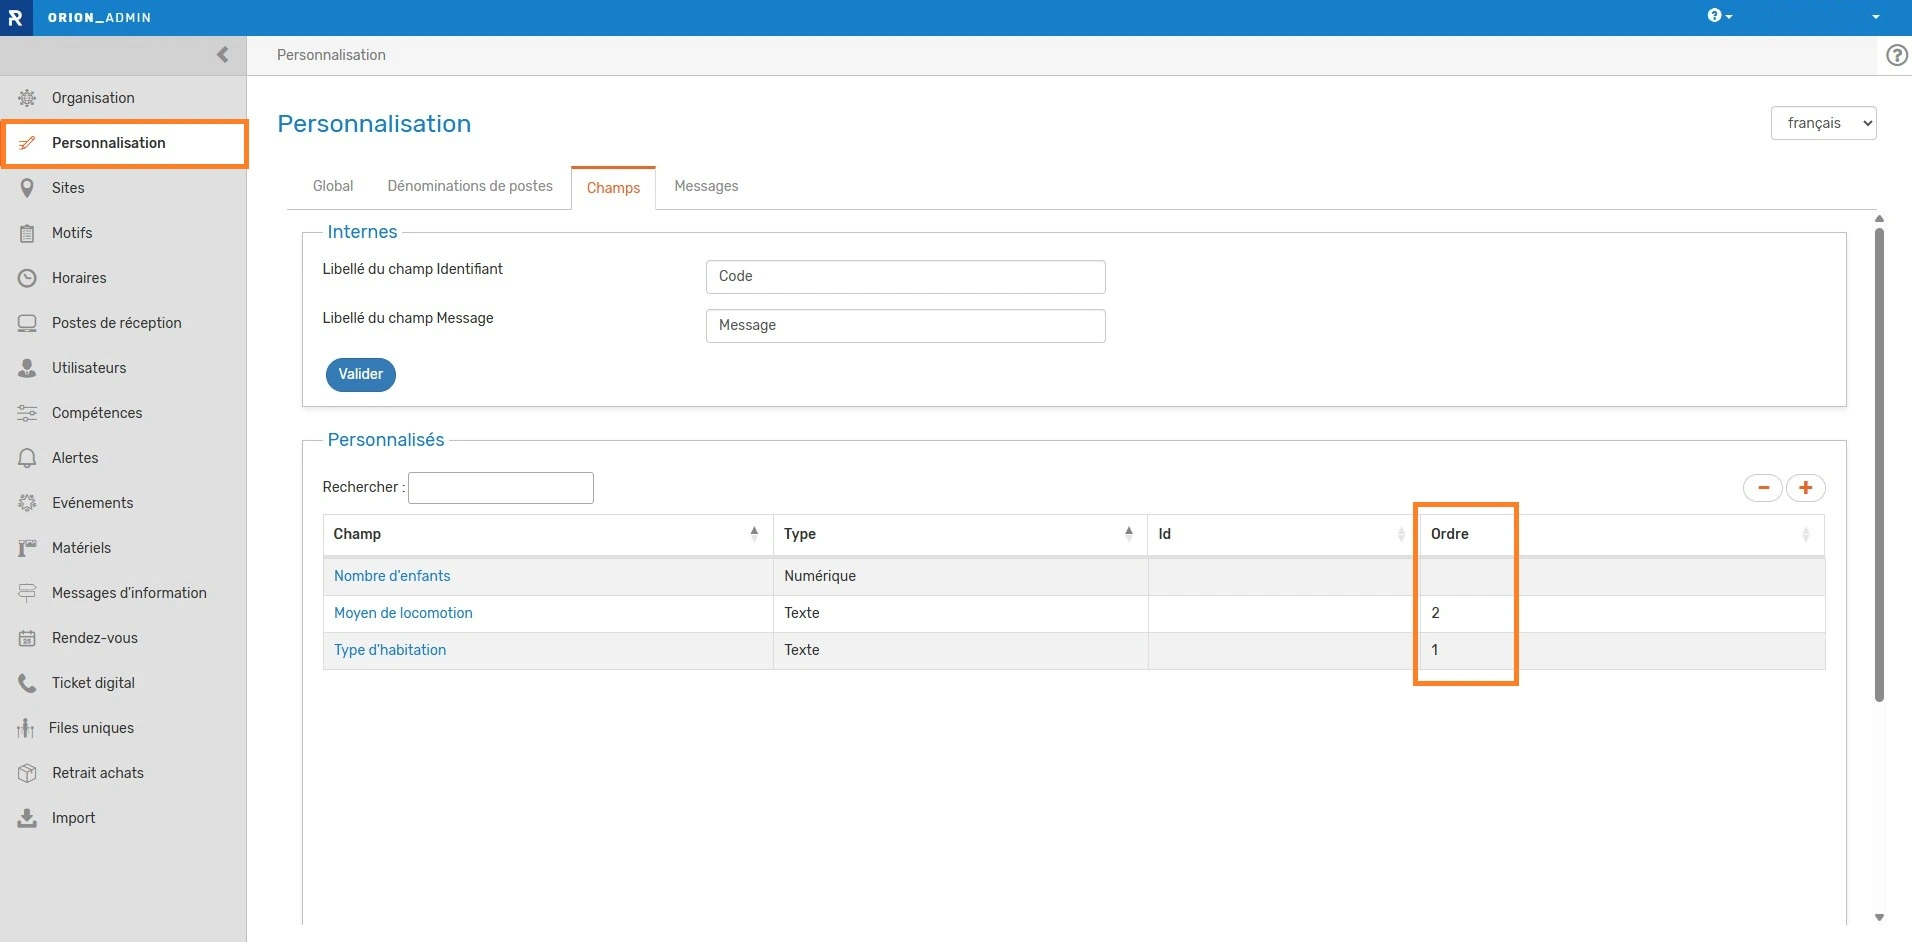Open the language dropdown showing français
The image size is (1912, 942).
[1822, 123]
